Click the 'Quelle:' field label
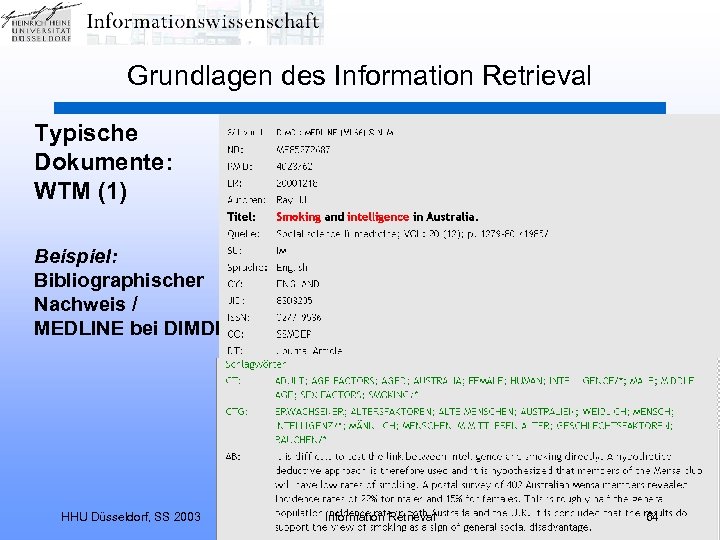This screenshot has width=720, height=540. 243,234
